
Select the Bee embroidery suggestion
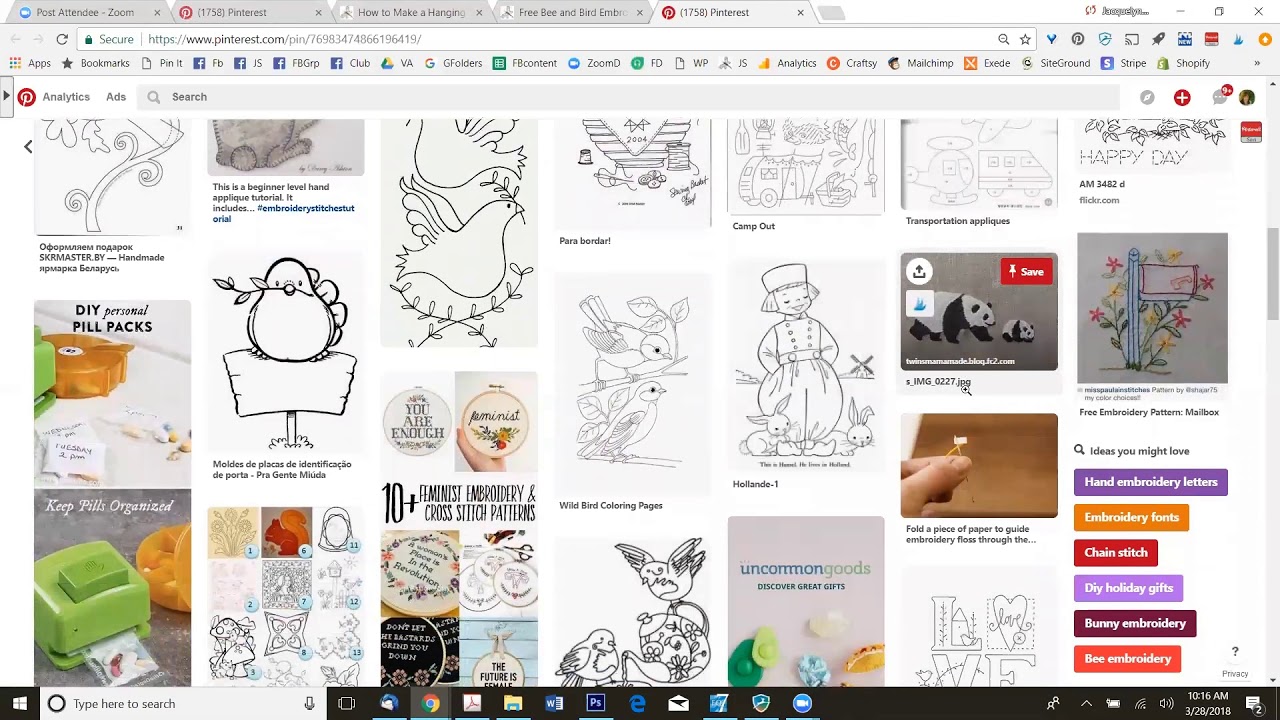click(1127, 658)
